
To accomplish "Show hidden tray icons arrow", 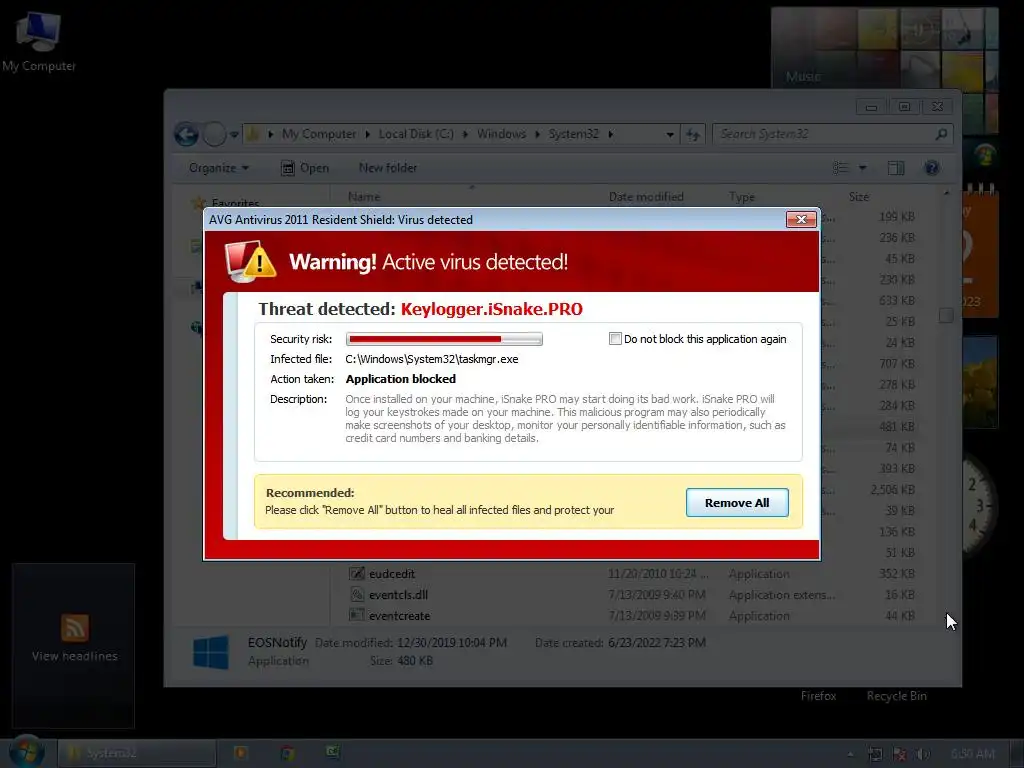I will (x=850, y=754).
